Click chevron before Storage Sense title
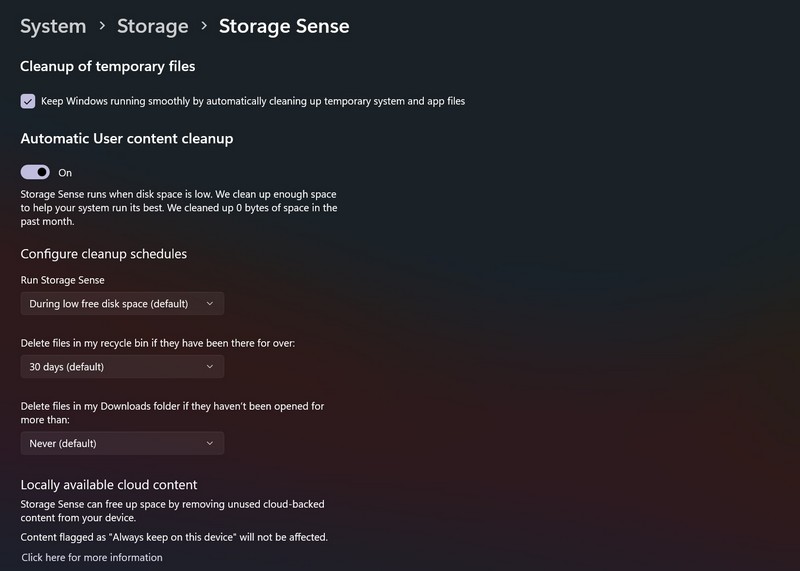800x571 pixels. point(204,27)
